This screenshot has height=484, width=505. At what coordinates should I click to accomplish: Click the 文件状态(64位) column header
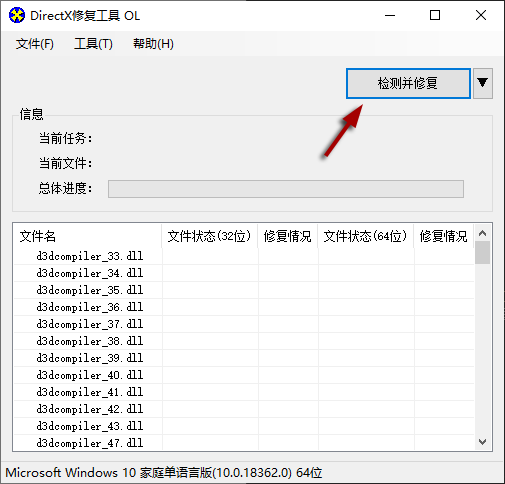click(x=366, y=236)
